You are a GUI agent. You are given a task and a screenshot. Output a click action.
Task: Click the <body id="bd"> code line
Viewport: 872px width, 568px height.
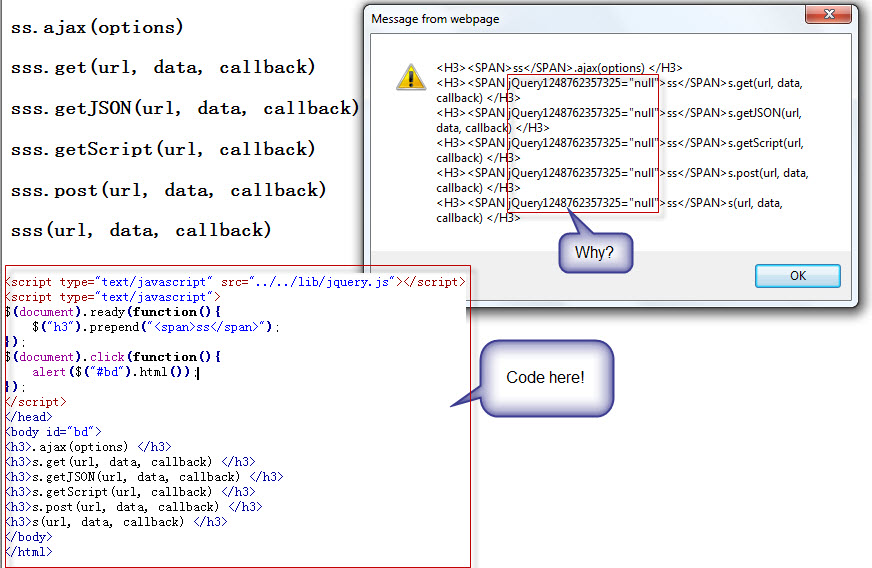coord(53,432)
